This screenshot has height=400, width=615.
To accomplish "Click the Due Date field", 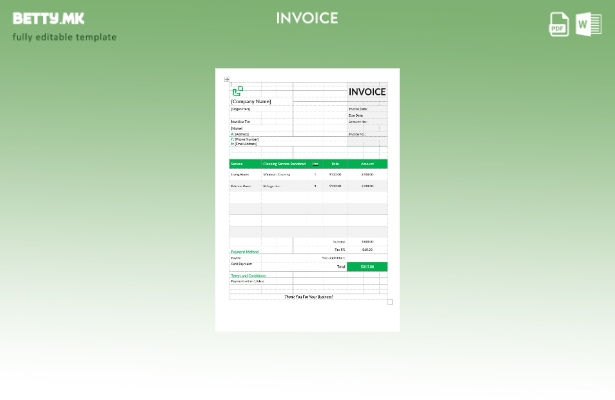I will pos(356,115).
